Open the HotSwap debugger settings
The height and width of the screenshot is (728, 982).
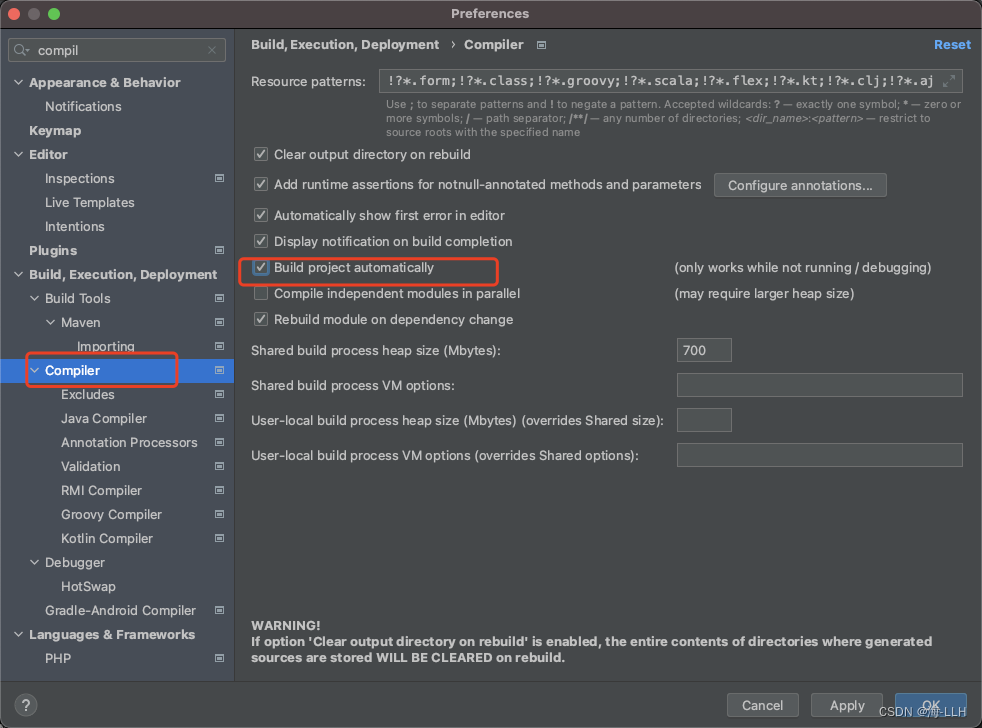(88, 586)
